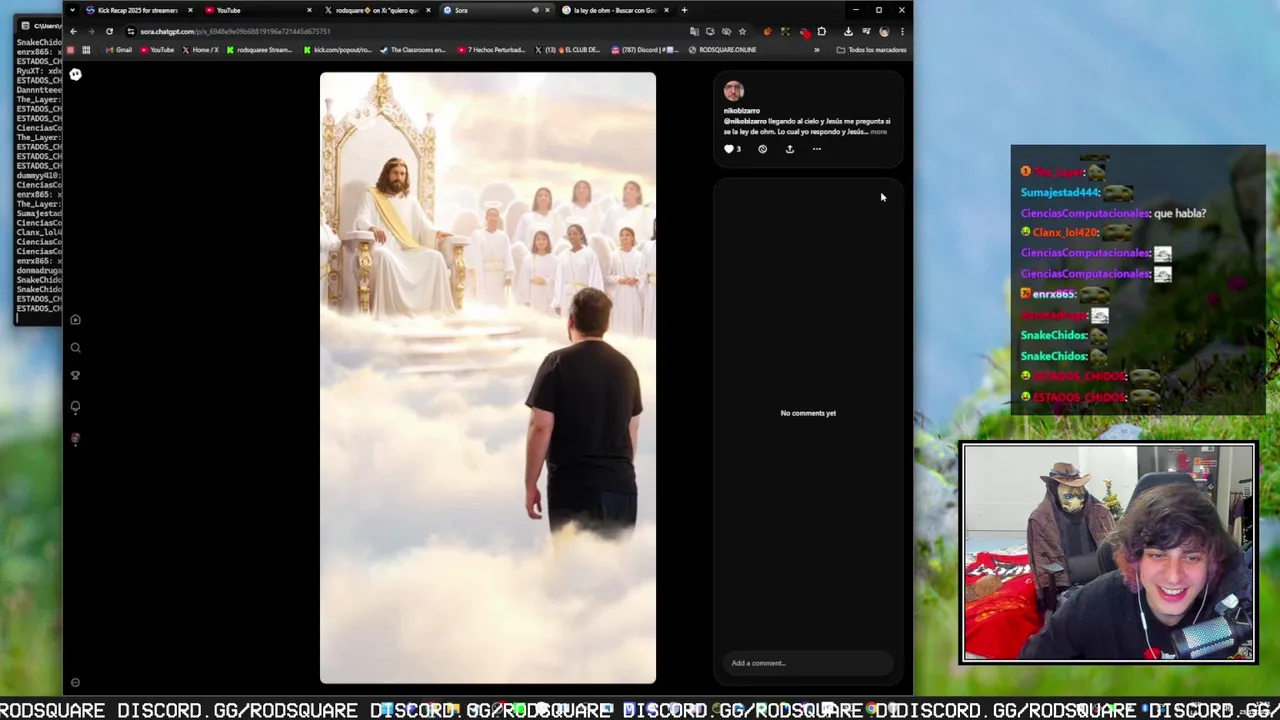
Task: Open the "Todos los marcadores" folder
Action: tap(872, 50)
